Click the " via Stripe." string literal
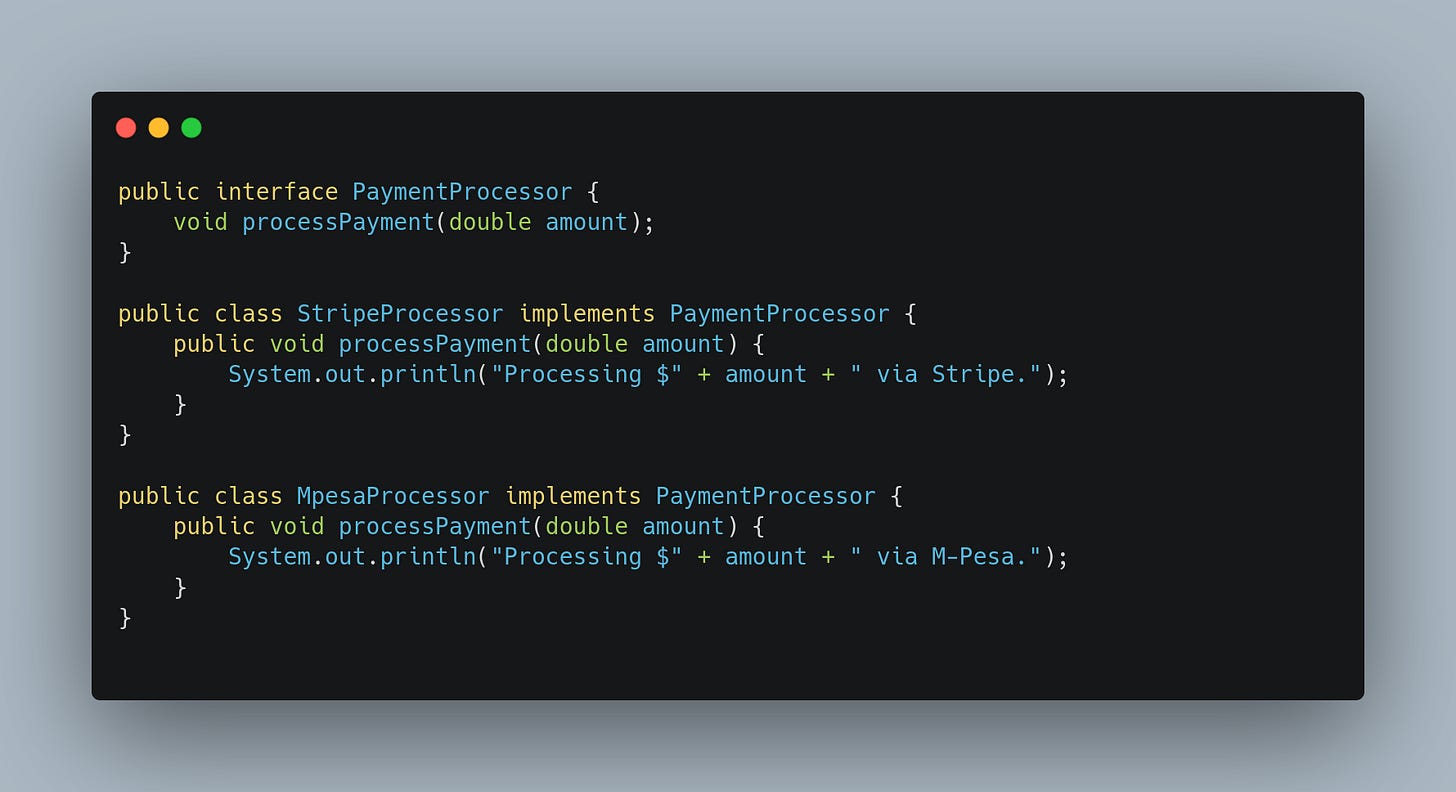1456x792 pixels. (947, 374)
